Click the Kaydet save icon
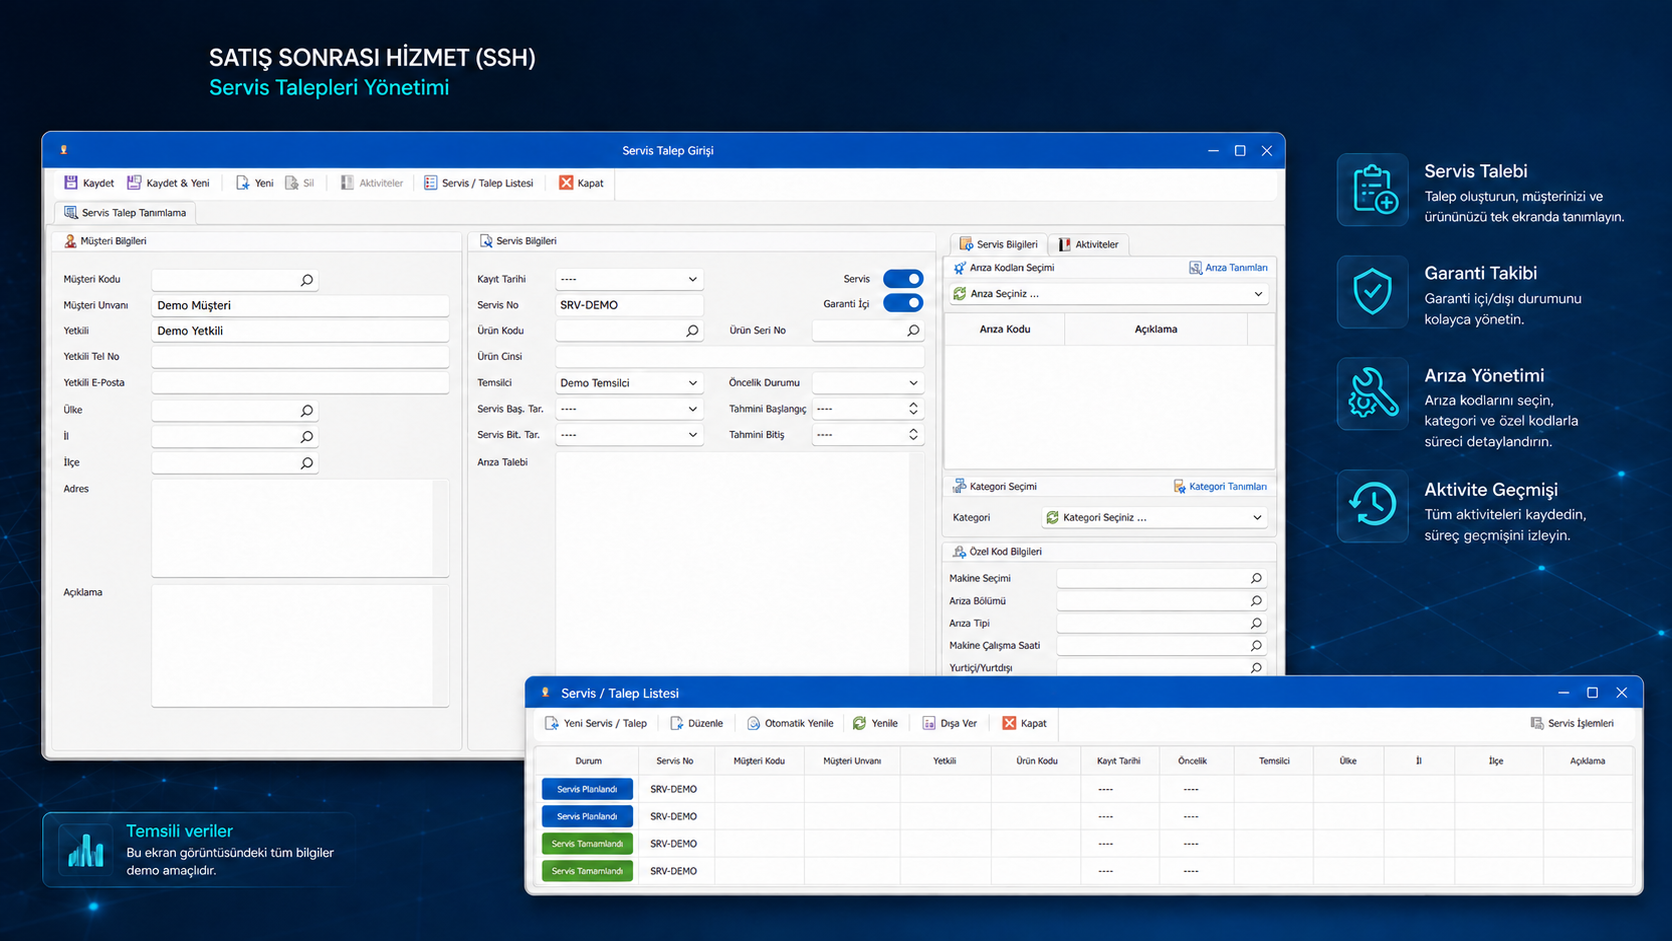Viewport: 1672px width, 941px height. tap(71, 183)
